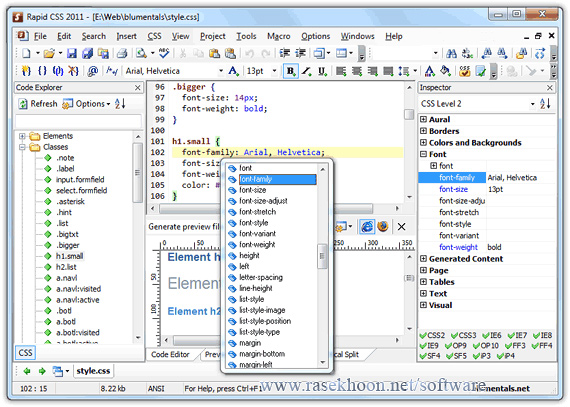
Task: Open the CSS Level 2 dropdown in Inspector
Action: coord(532,104)
